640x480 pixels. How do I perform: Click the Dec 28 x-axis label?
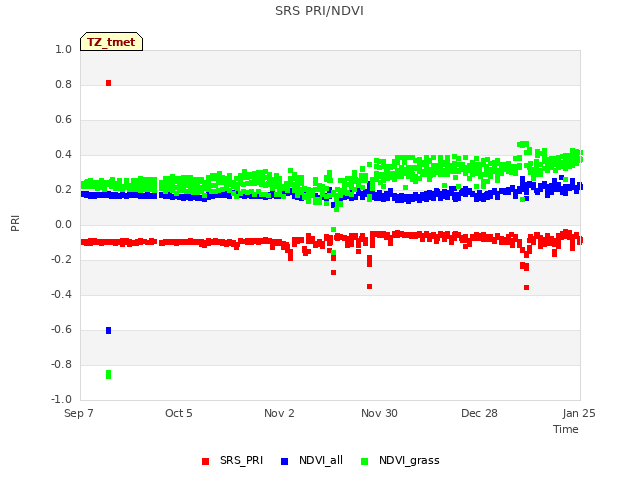[479, 413]
